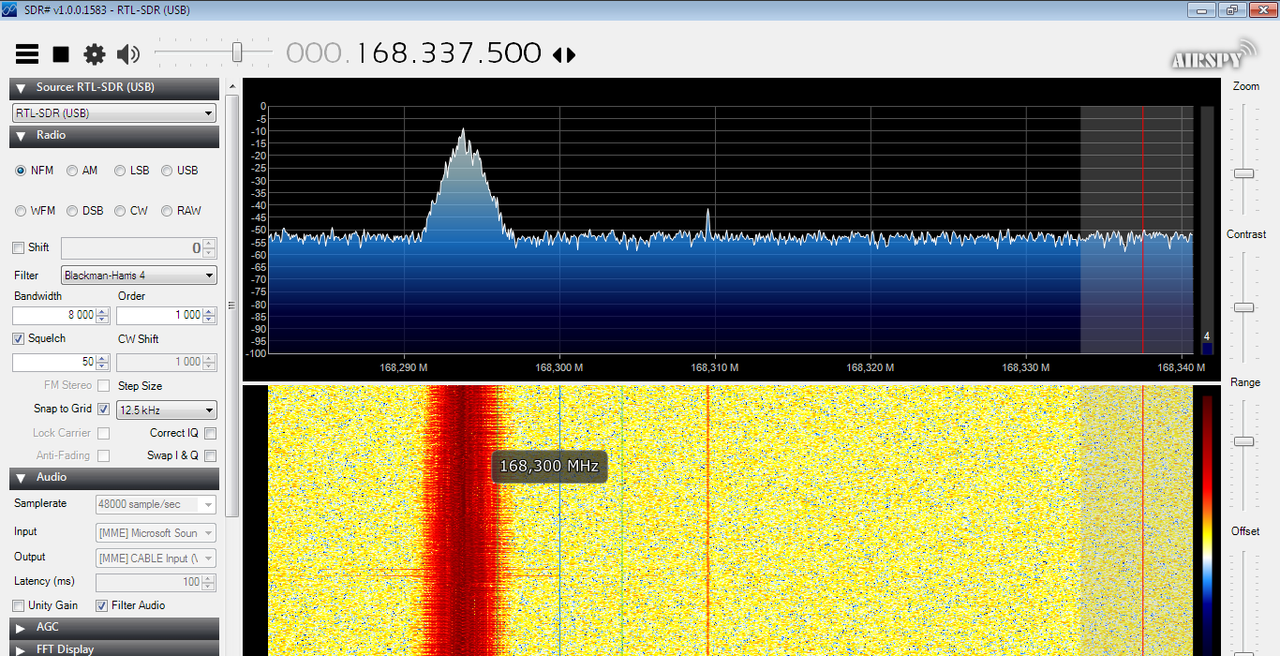Screen dimensions: 1280x656
Task: Click the side panel vertical scrollbar
Action: tap(232, 305)
